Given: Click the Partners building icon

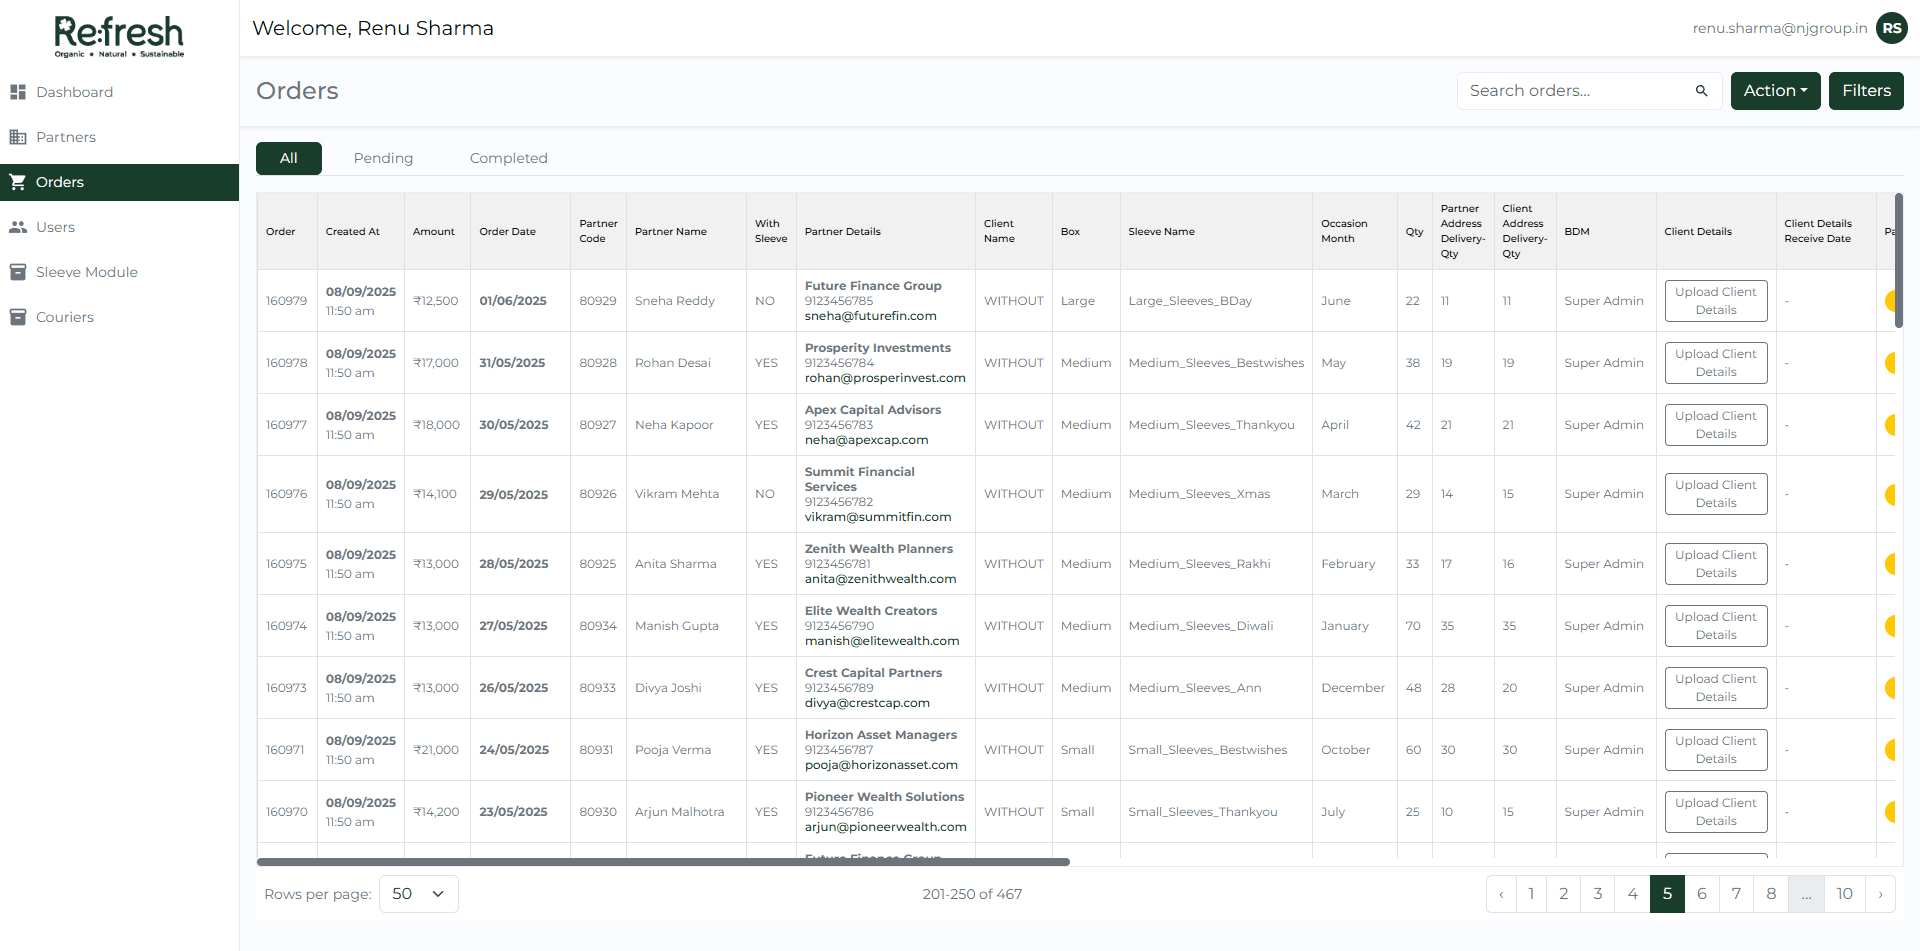Looking at the screenshot, I should [17, 137].
